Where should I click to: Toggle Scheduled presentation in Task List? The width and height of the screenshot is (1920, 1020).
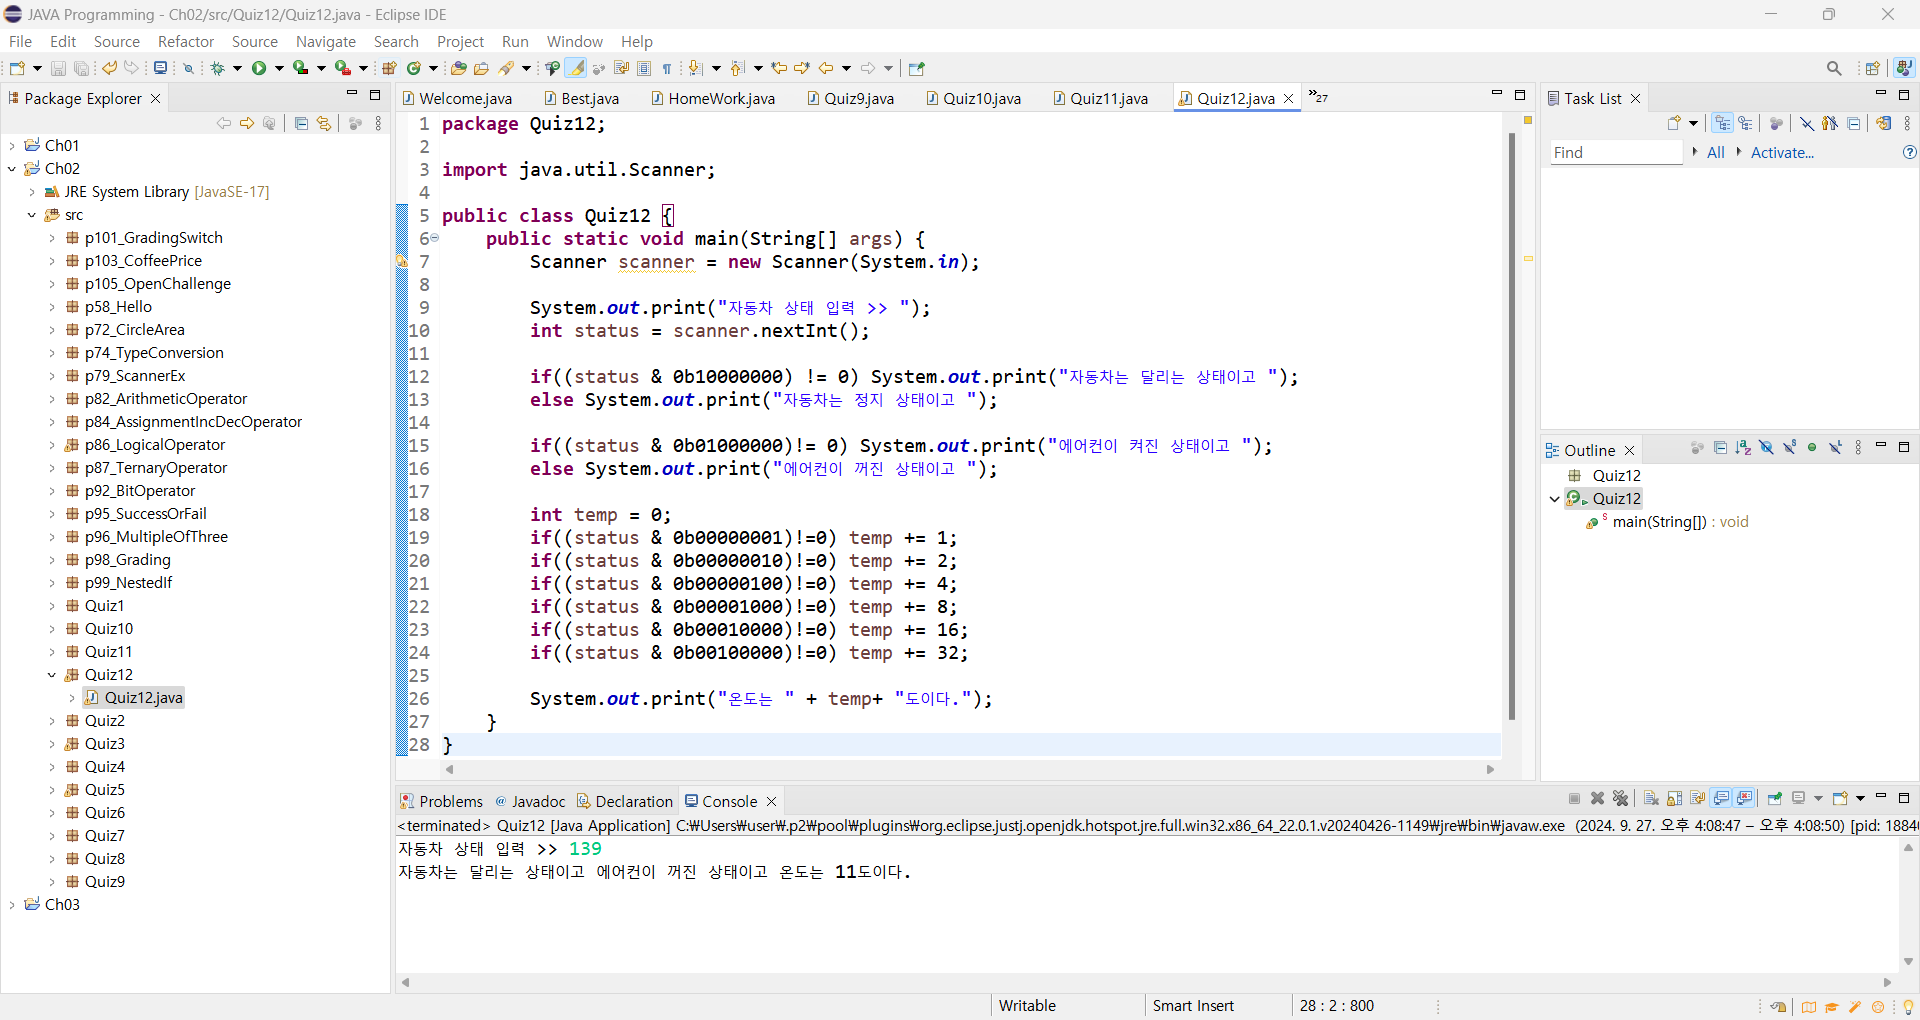[1745, 123]
